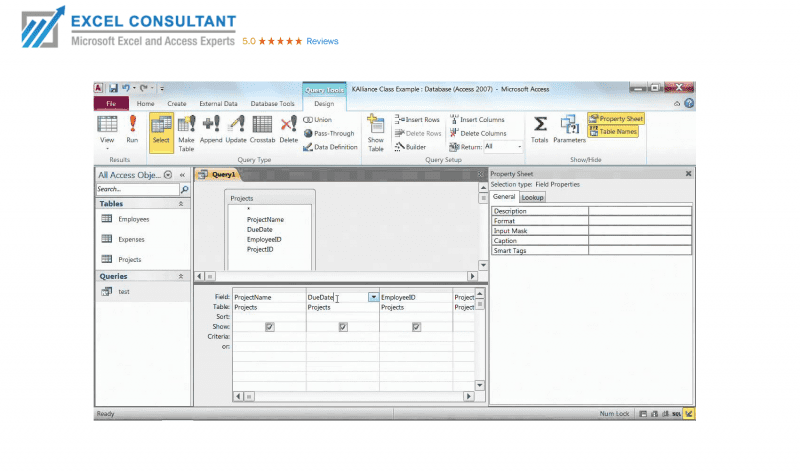Image resolution: width=800 pixels, height=471 pixels.
Task: Open the View button in Results group
Action: pyautogui.click(x=107, y=131)
